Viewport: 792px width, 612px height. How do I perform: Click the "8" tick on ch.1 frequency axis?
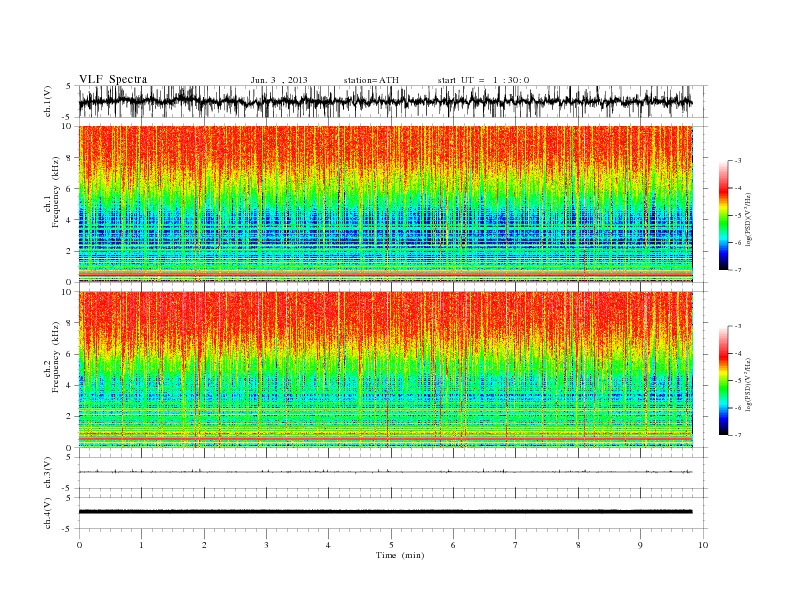[x=69, y=158]
